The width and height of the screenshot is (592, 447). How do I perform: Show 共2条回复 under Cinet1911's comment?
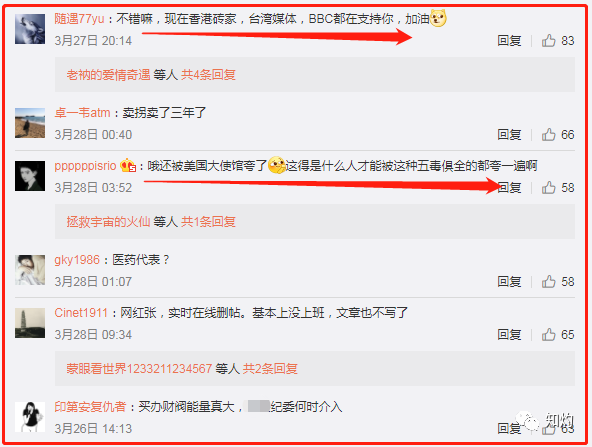coord(270,368)
